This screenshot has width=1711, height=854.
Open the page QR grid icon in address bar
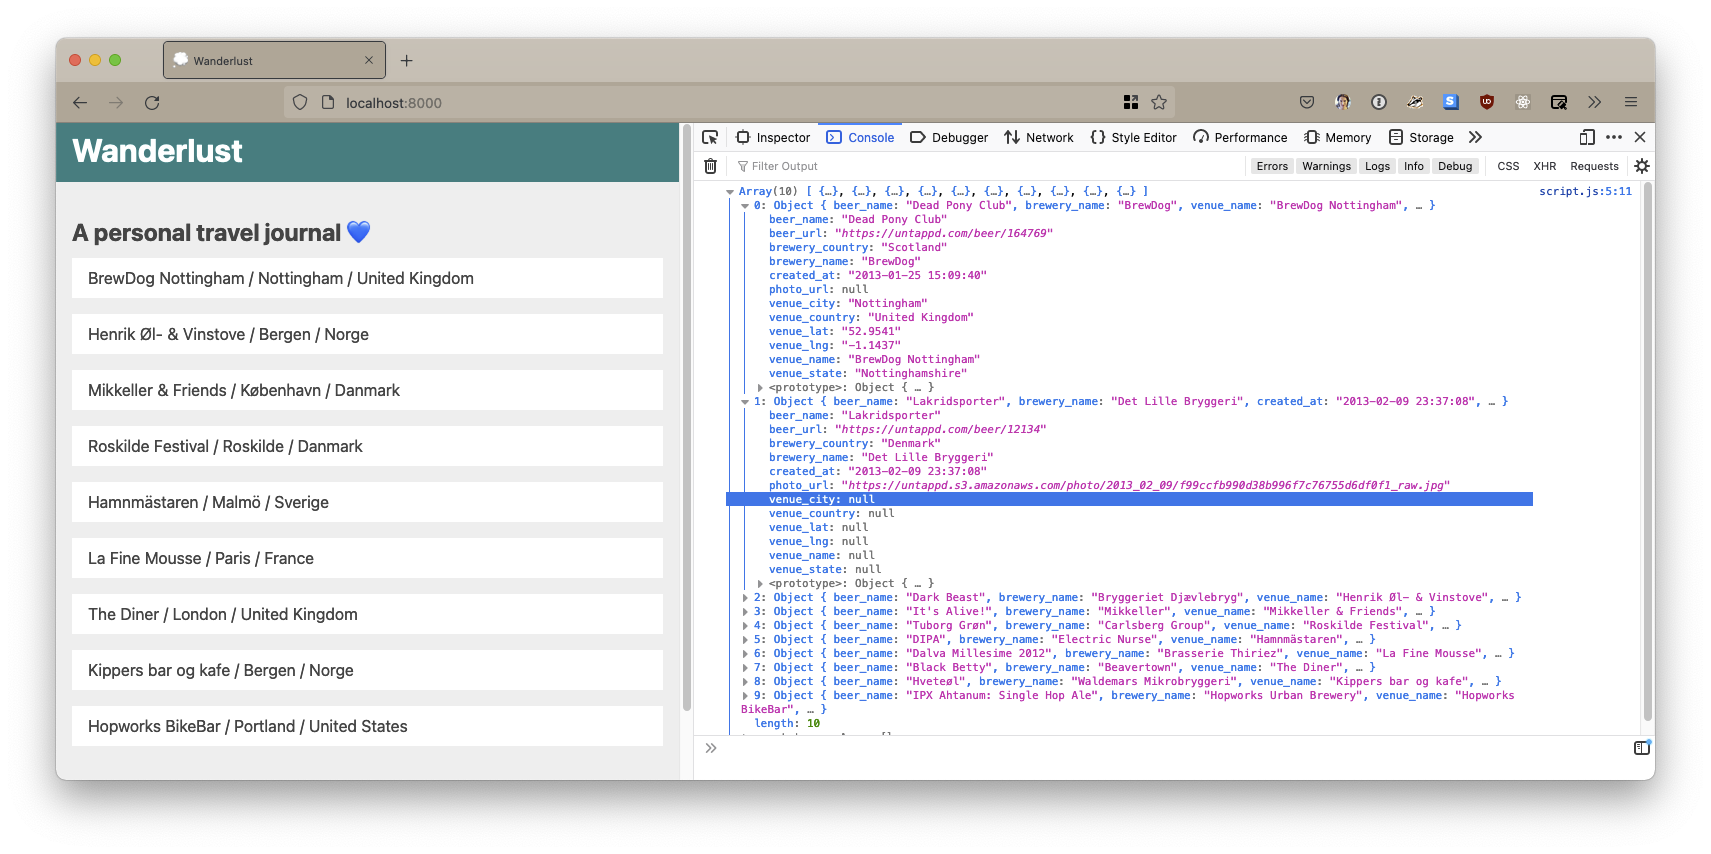[1131, 102]
